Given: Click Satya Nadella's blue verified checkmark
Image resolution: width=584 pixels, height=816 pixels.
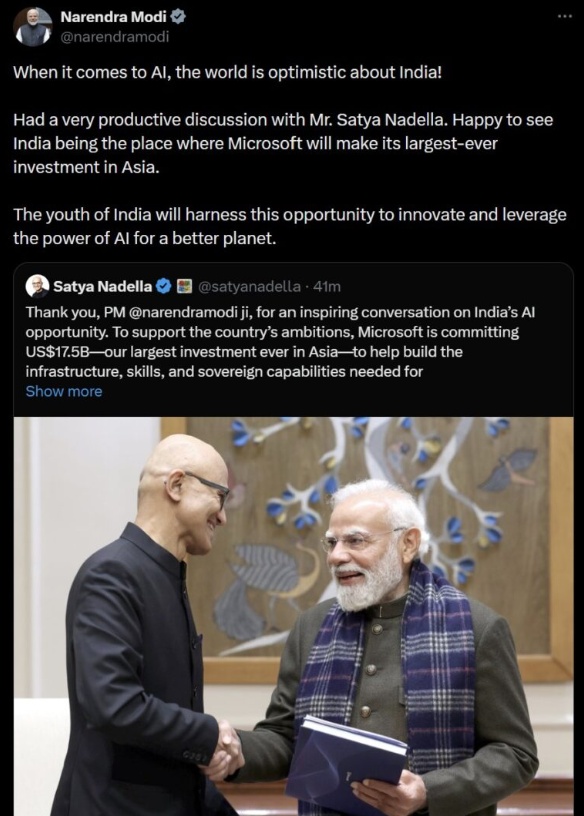Looking at the screenshot, I should pos(163,286).
